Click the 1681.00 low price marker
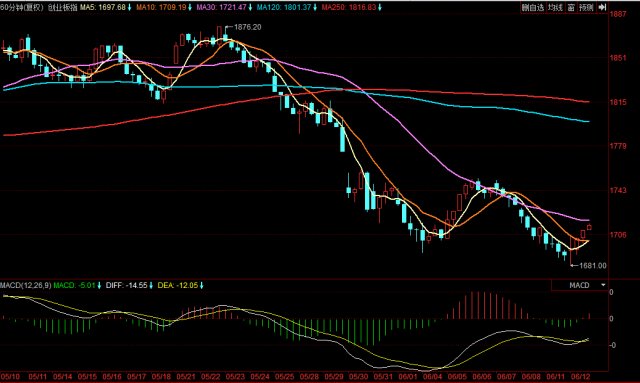The height and width of the screenshot is (383, 640). click(593, 265)
